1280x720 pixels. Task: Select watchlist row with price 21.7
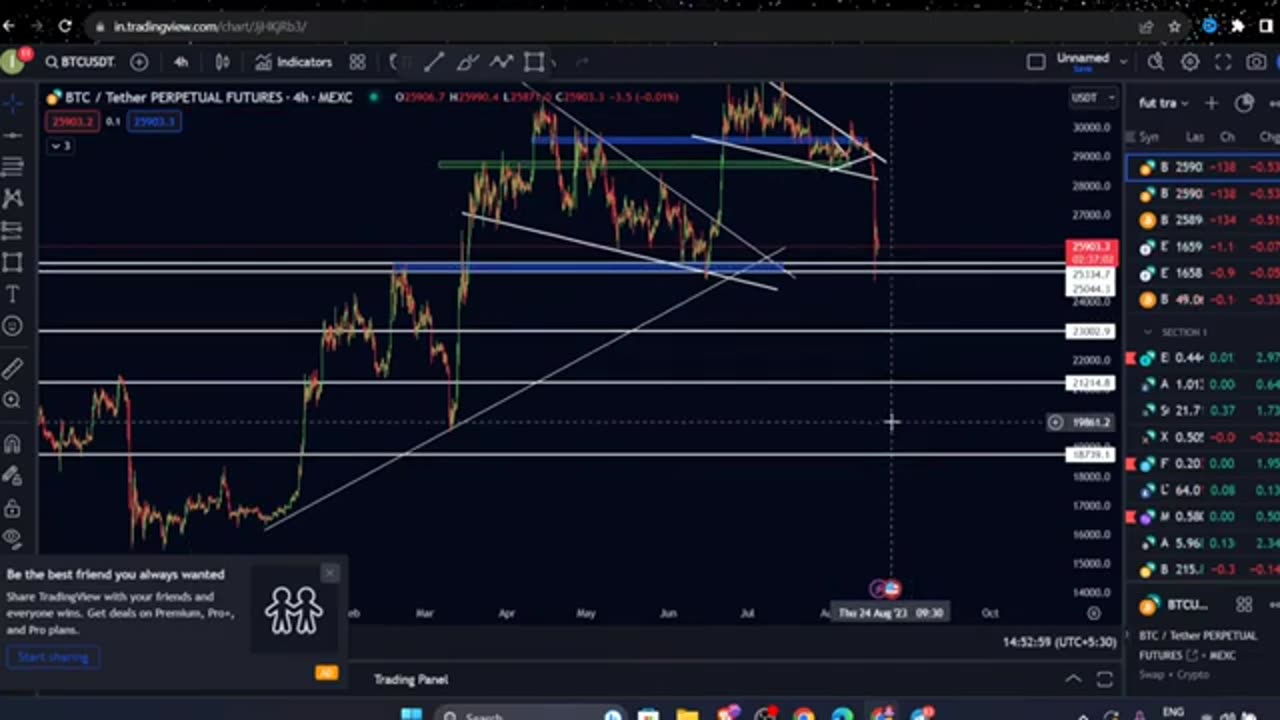(1203, 410)
